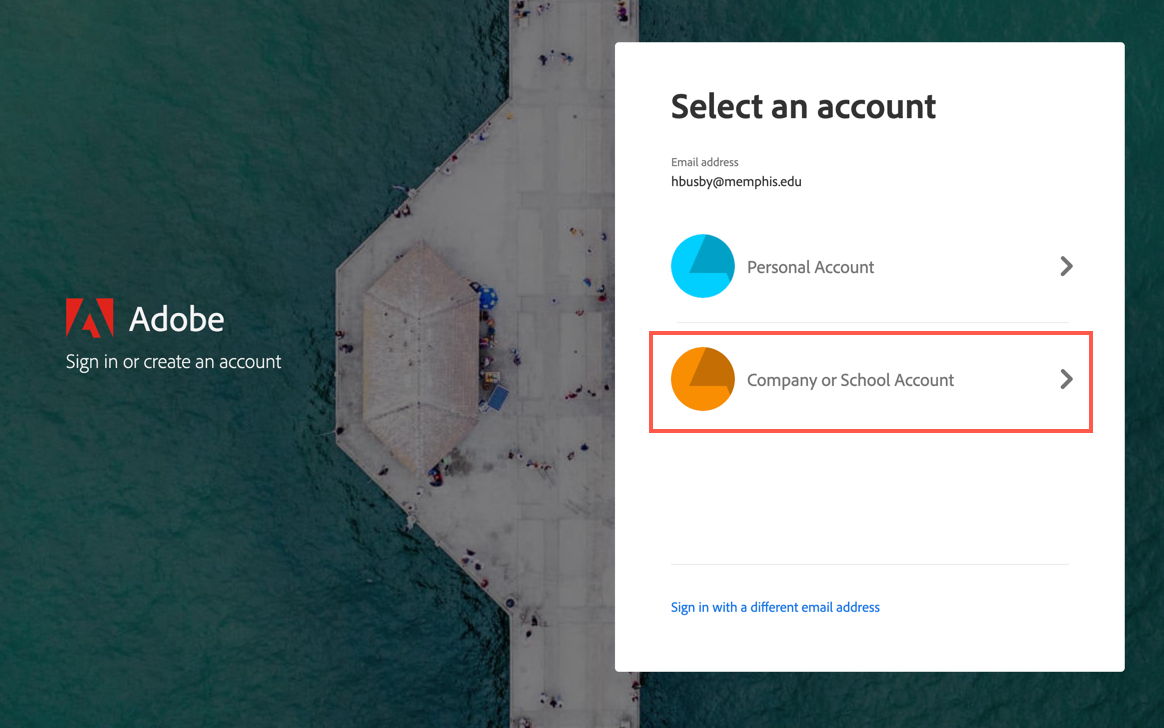The image size is (1164, 728).
Task: Expand Personal Account using its chevron arrow
Action: coord(1066,267)
